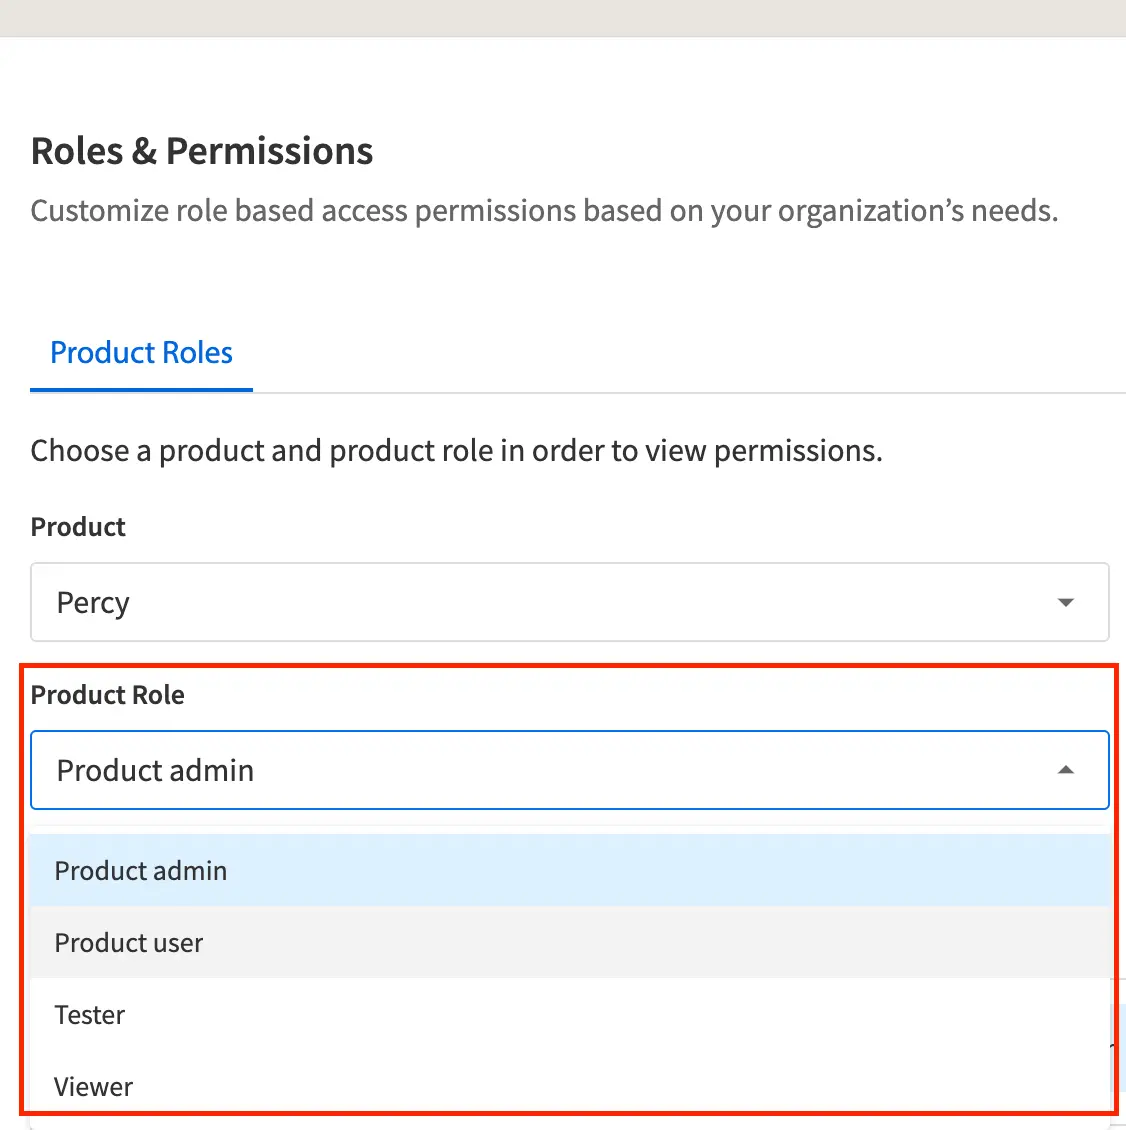Click empty space right of Product Roles tab
The width and height of the screenshot is (1126, 1130).
pyautogui.click(x=680, y=353)
